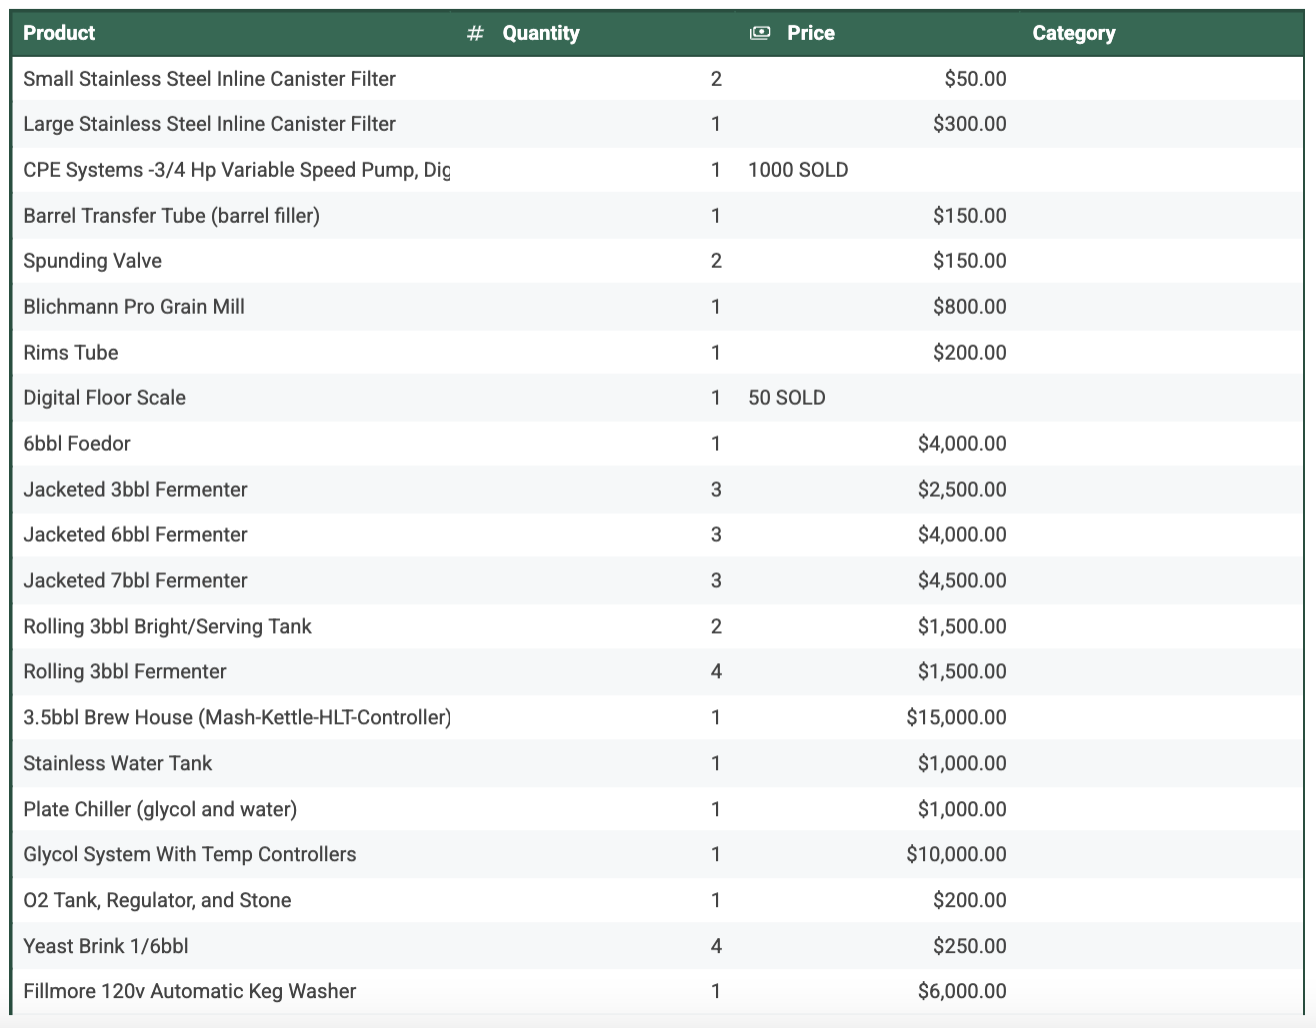
Task: Click the Fillmore 120v Automatic Keg Washer name
Action: (x=190, y=992)
